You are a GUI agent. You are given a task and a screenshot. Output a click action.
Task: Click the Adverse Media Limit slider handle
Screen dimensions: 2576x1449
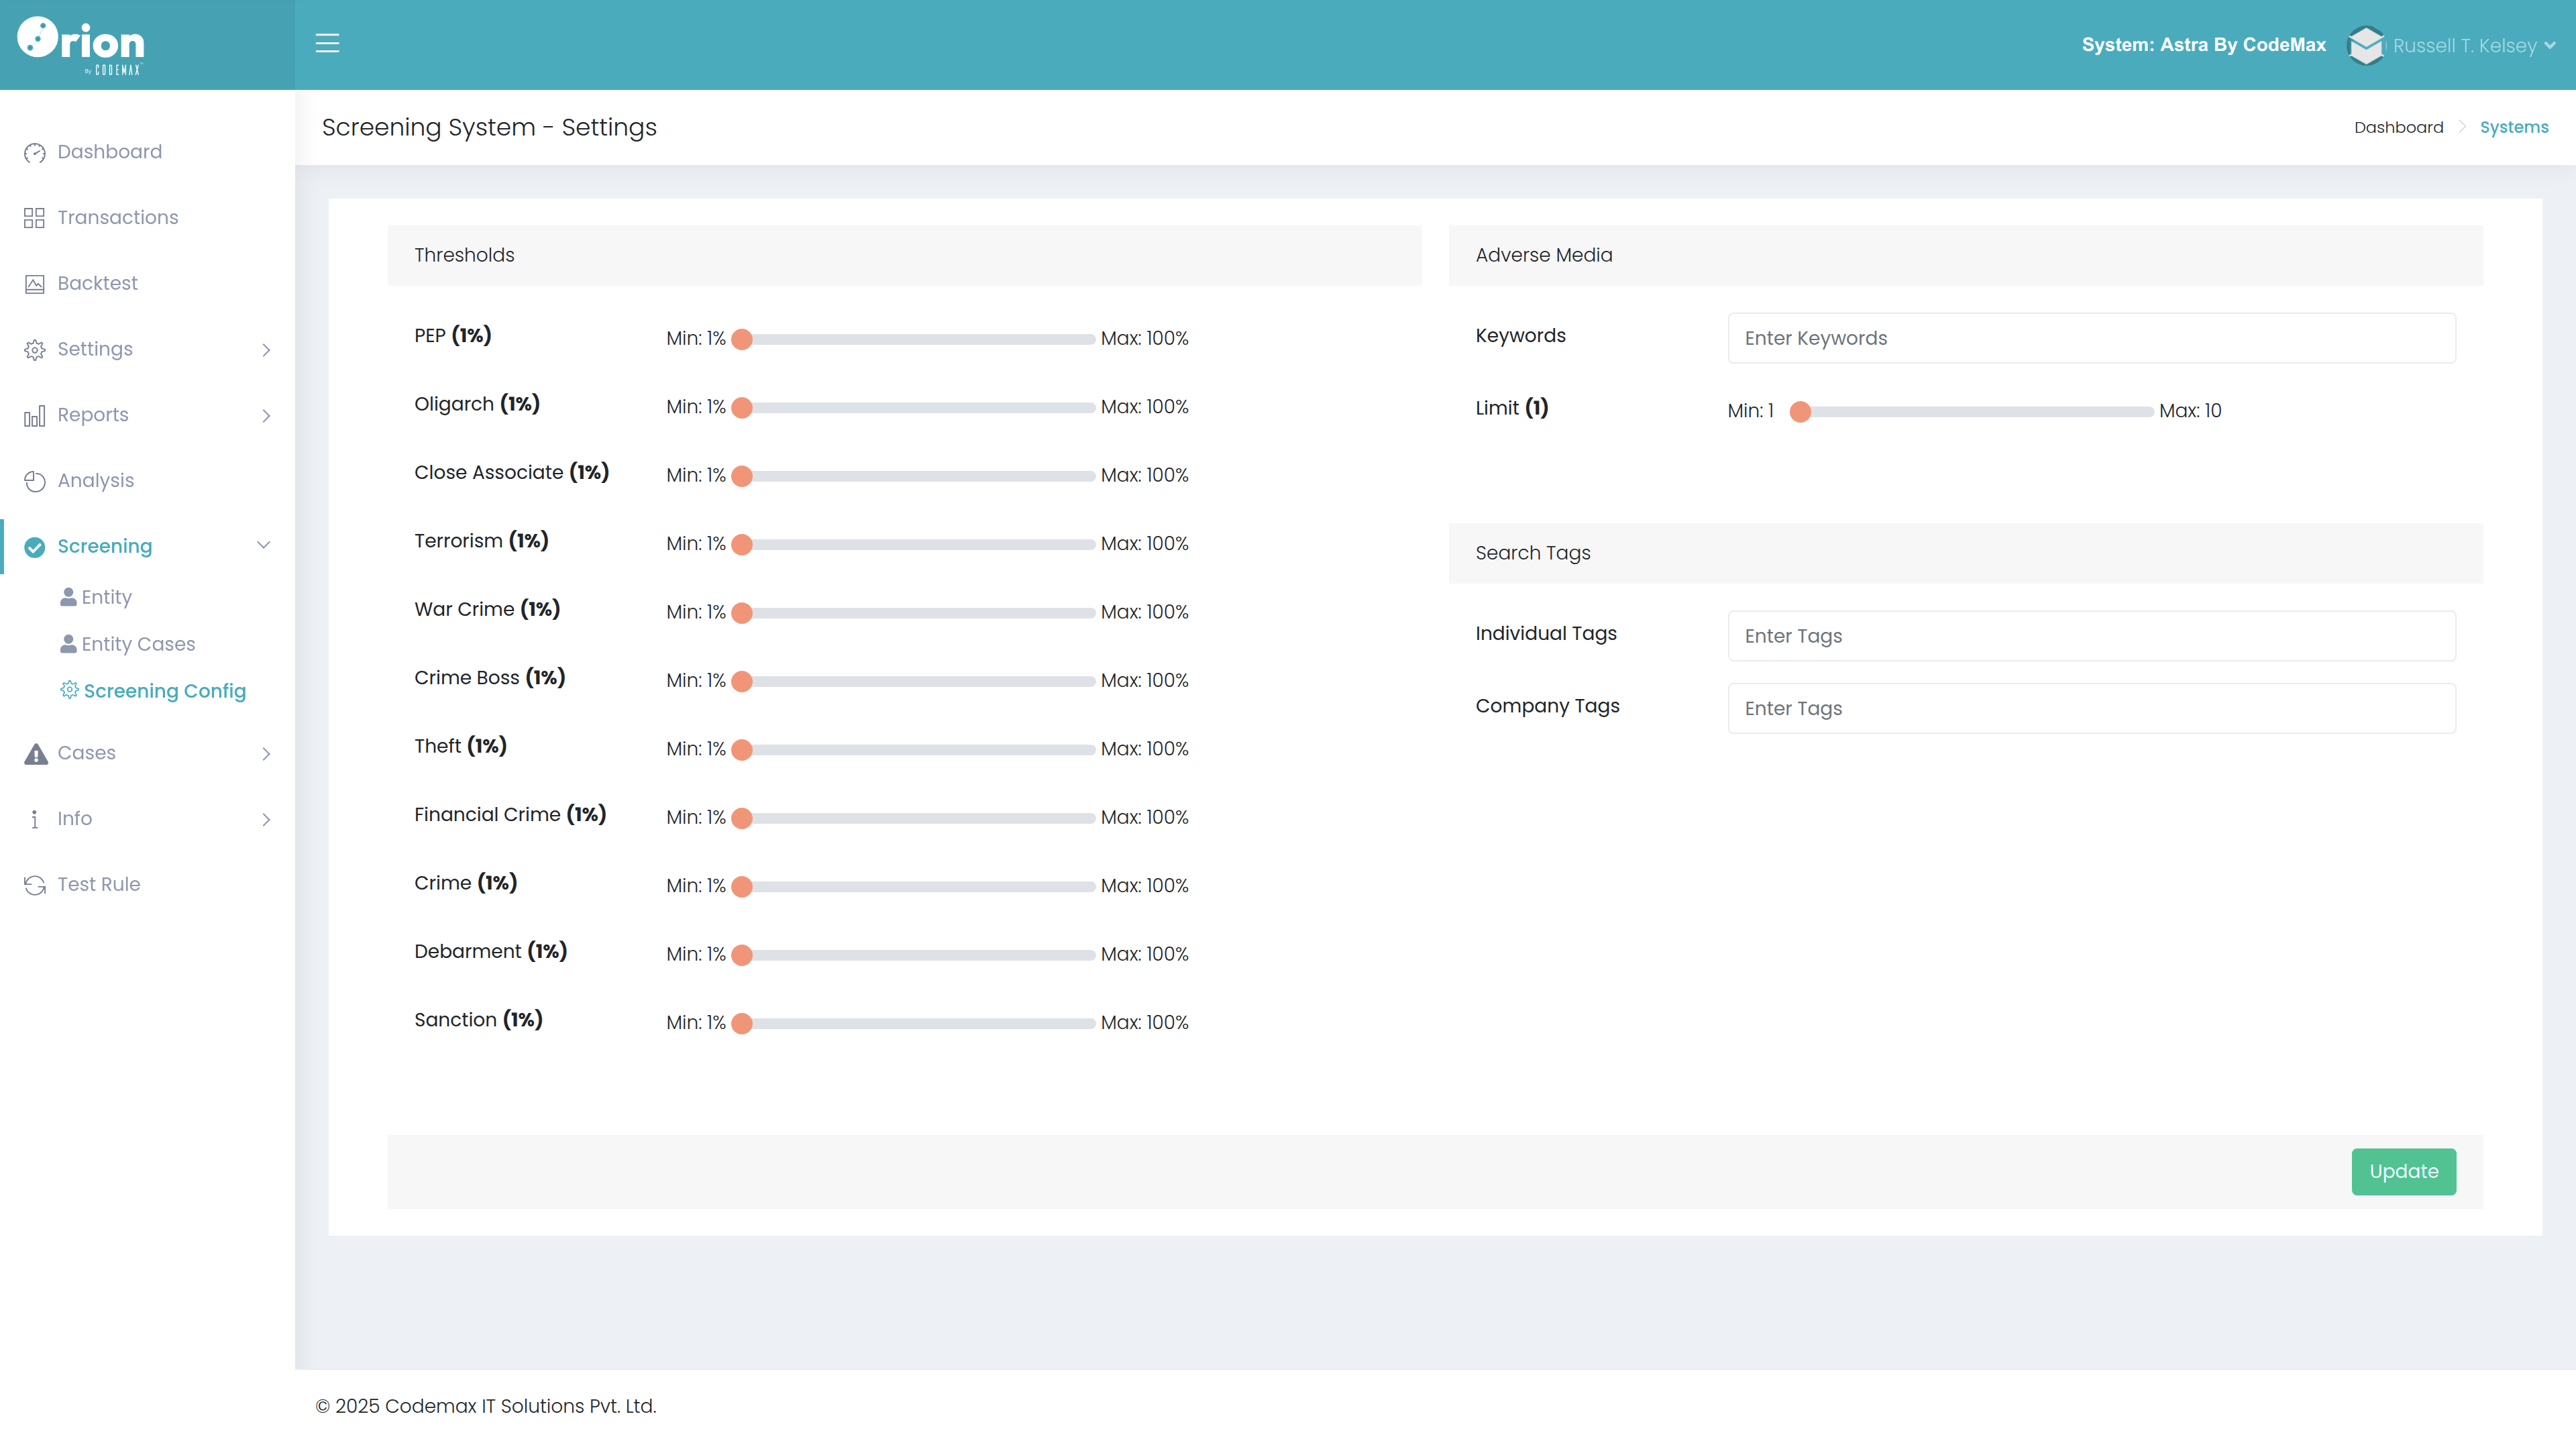1800,411
